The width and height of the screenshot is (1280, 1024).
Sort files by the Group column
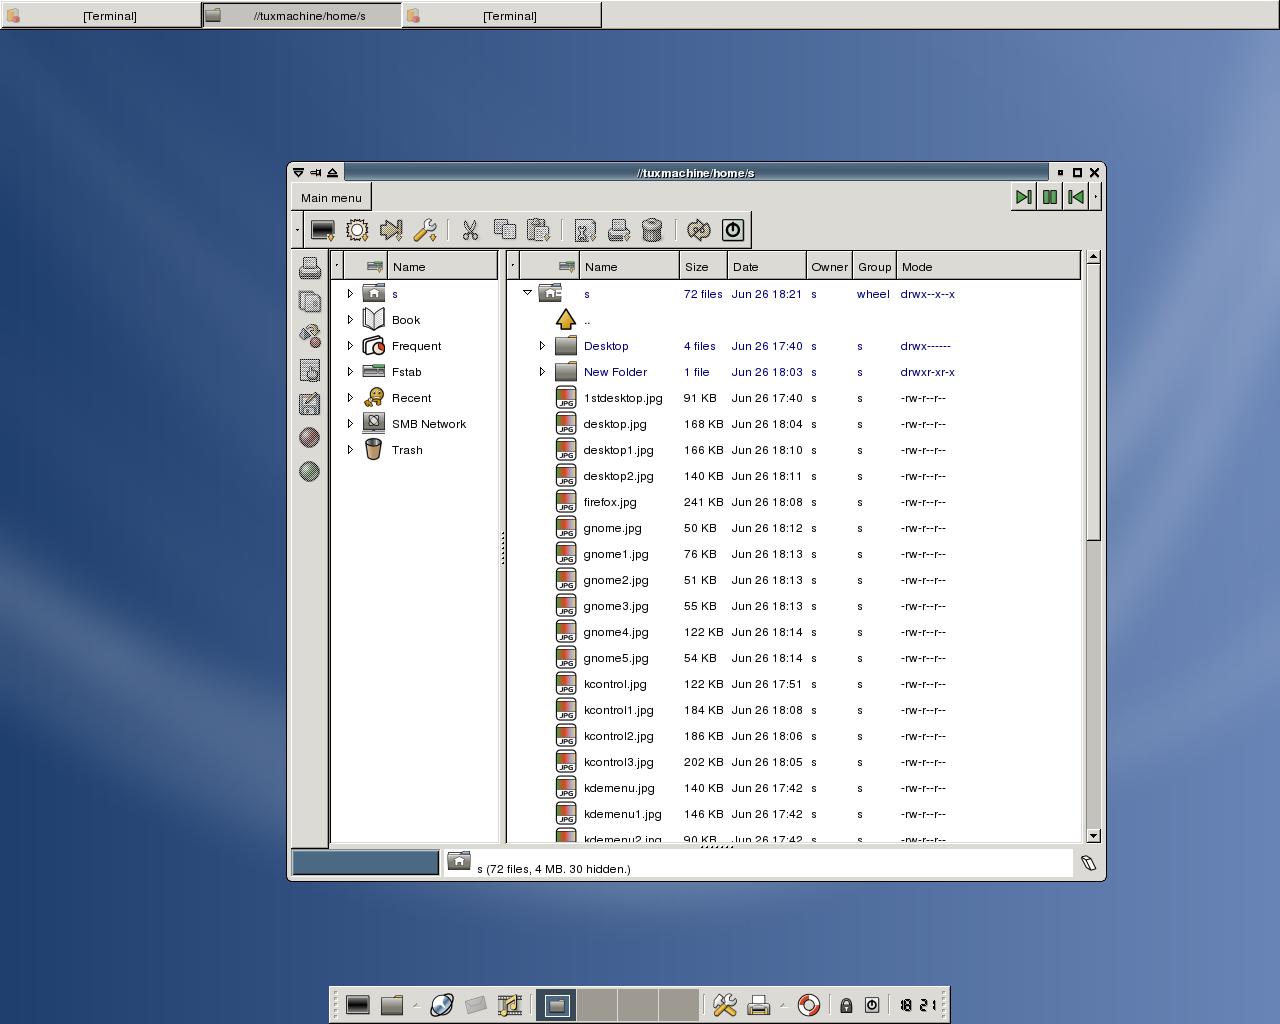[x=874, y=266]
